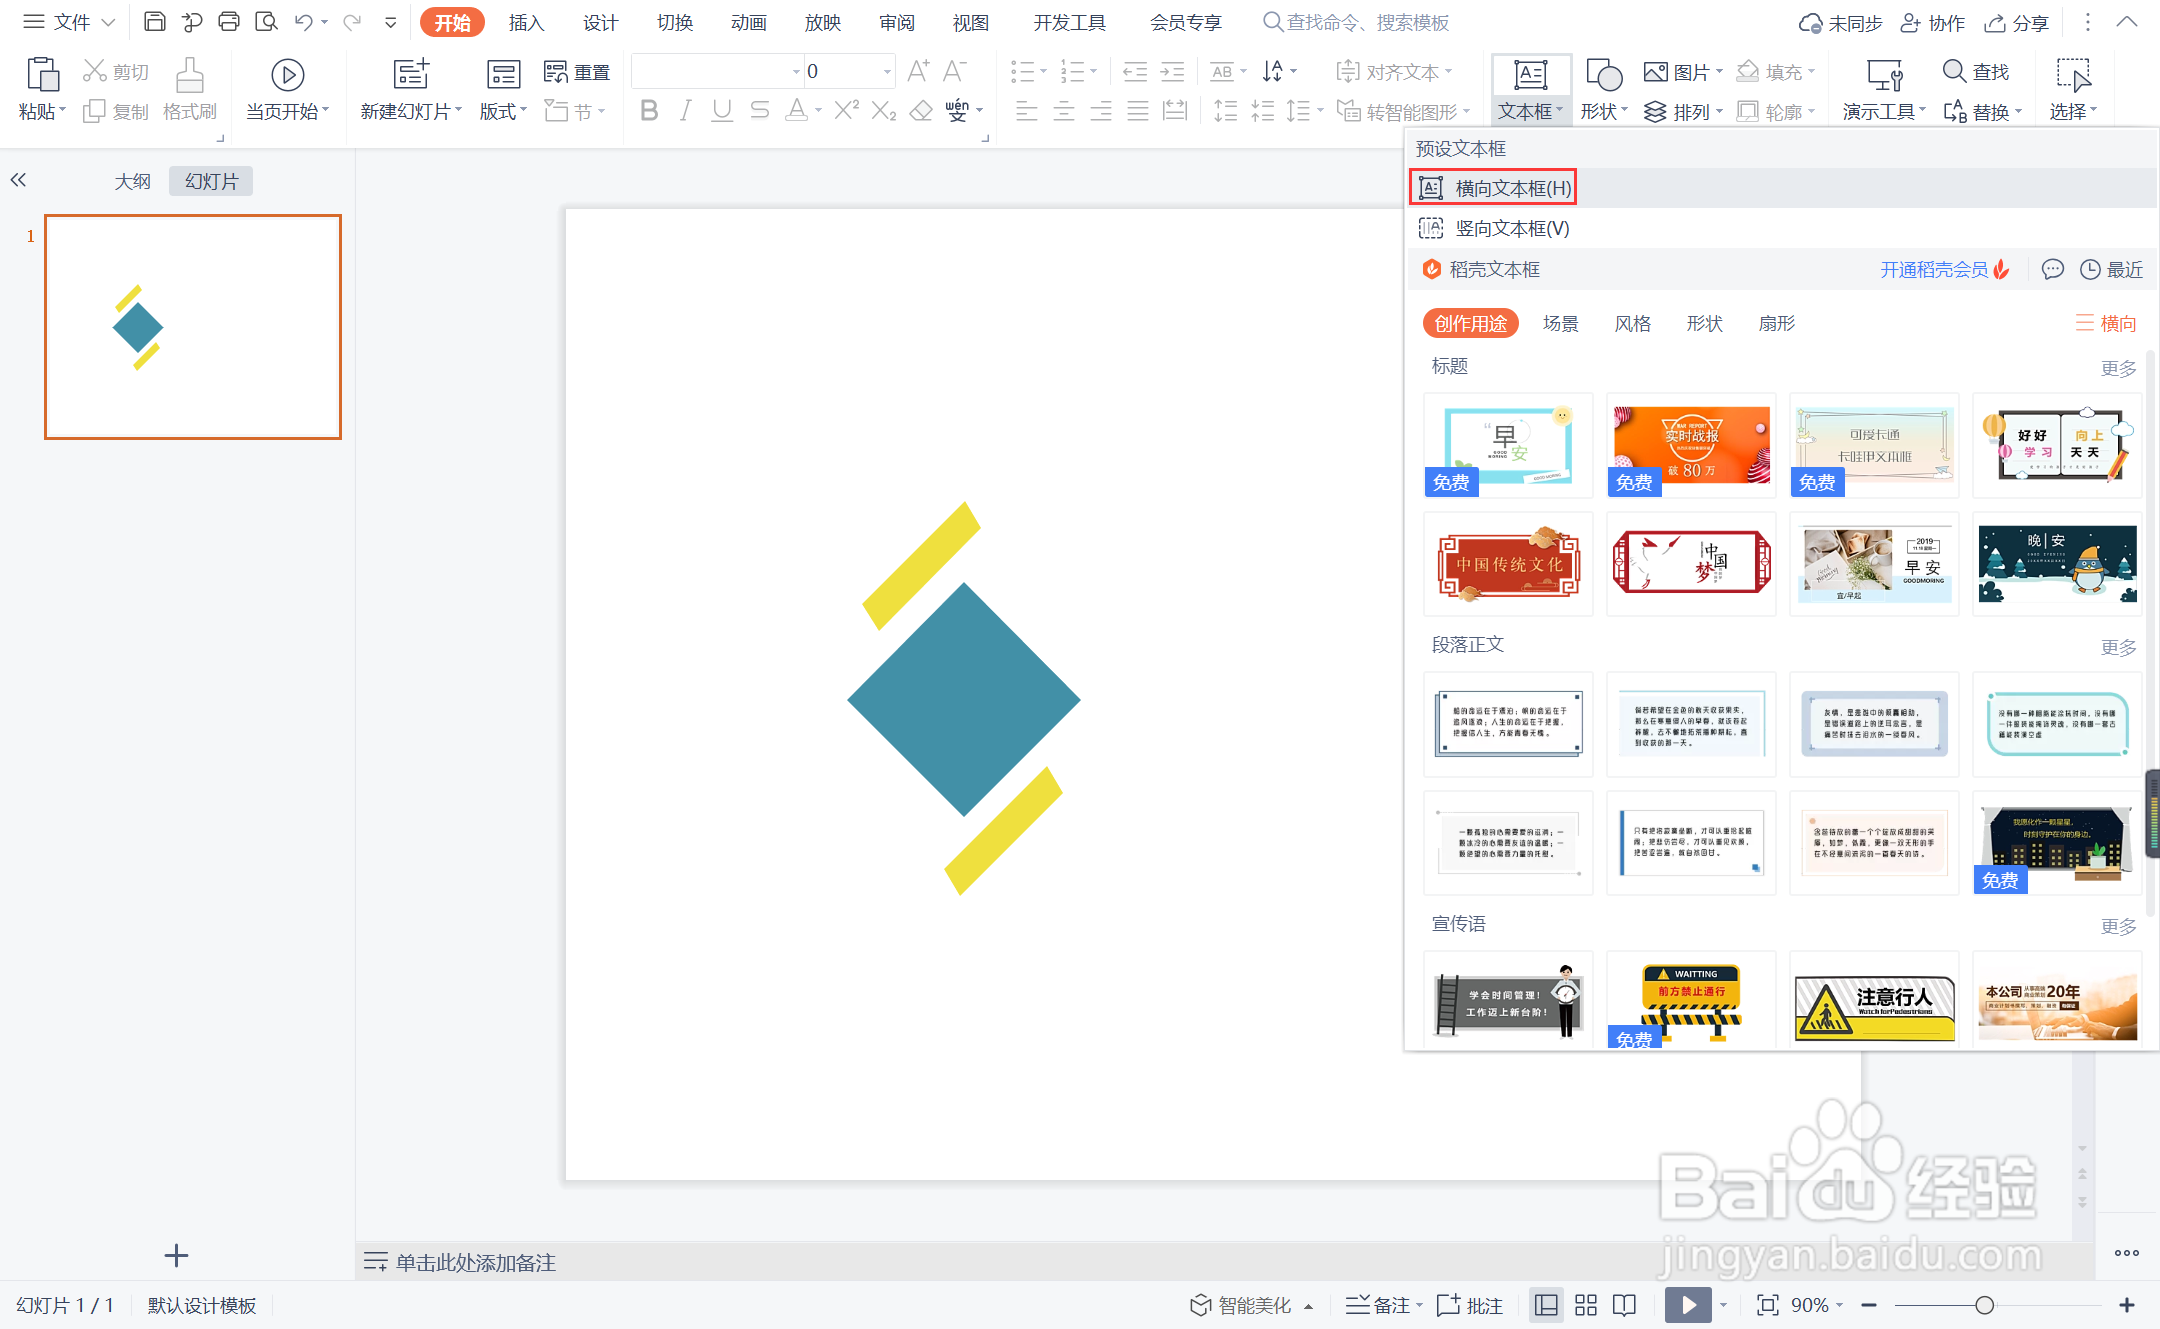
Task: Select 竖向文本框(V) menu option
Action: [x=1511, y=228]
